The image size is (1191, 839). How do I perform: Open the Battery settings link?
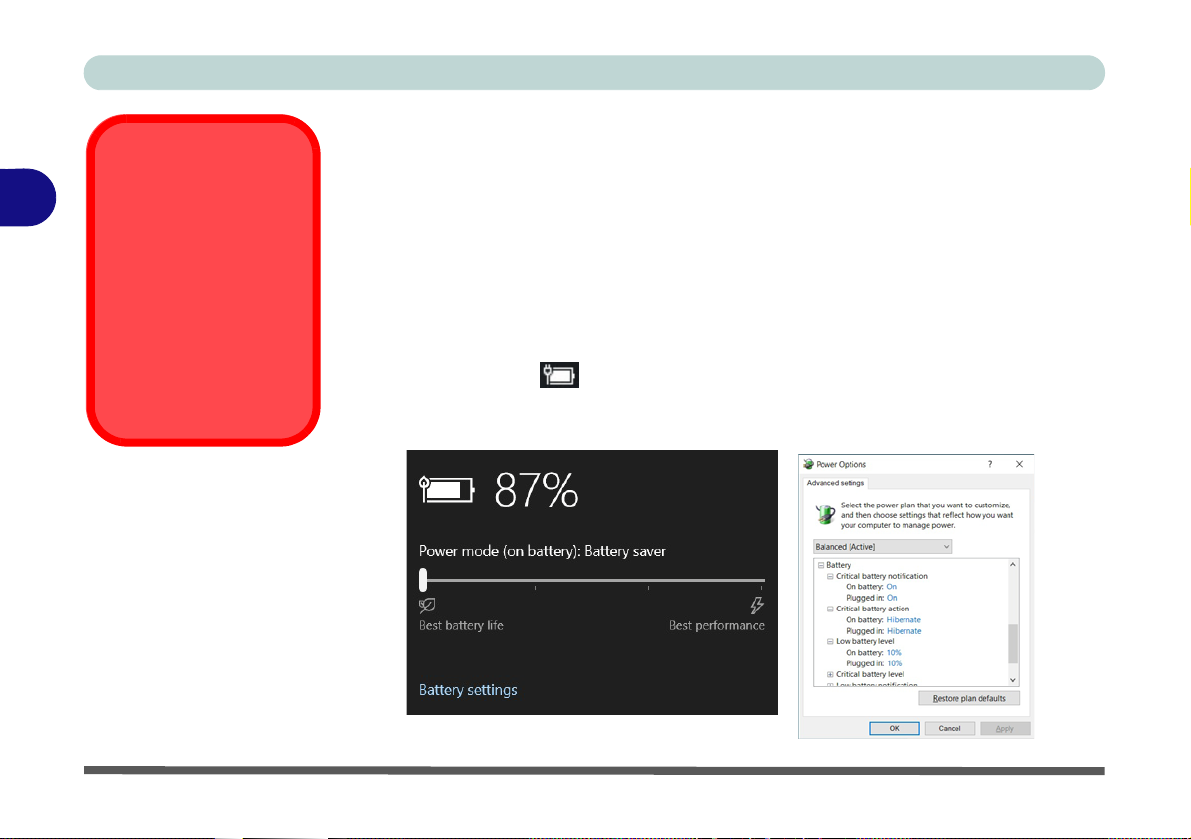tap(468, 689)
